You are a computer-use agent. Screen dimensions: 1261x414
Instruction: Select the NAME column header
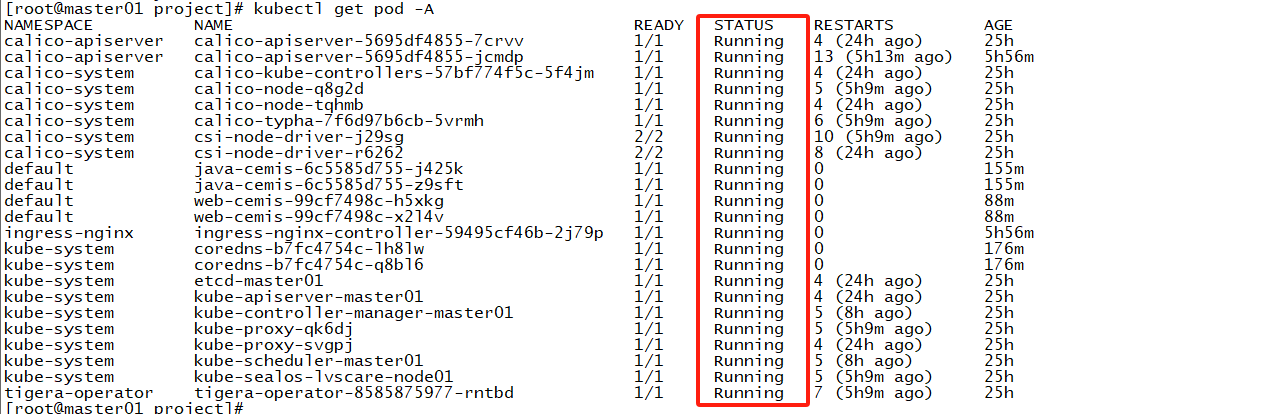coord(214,25)
